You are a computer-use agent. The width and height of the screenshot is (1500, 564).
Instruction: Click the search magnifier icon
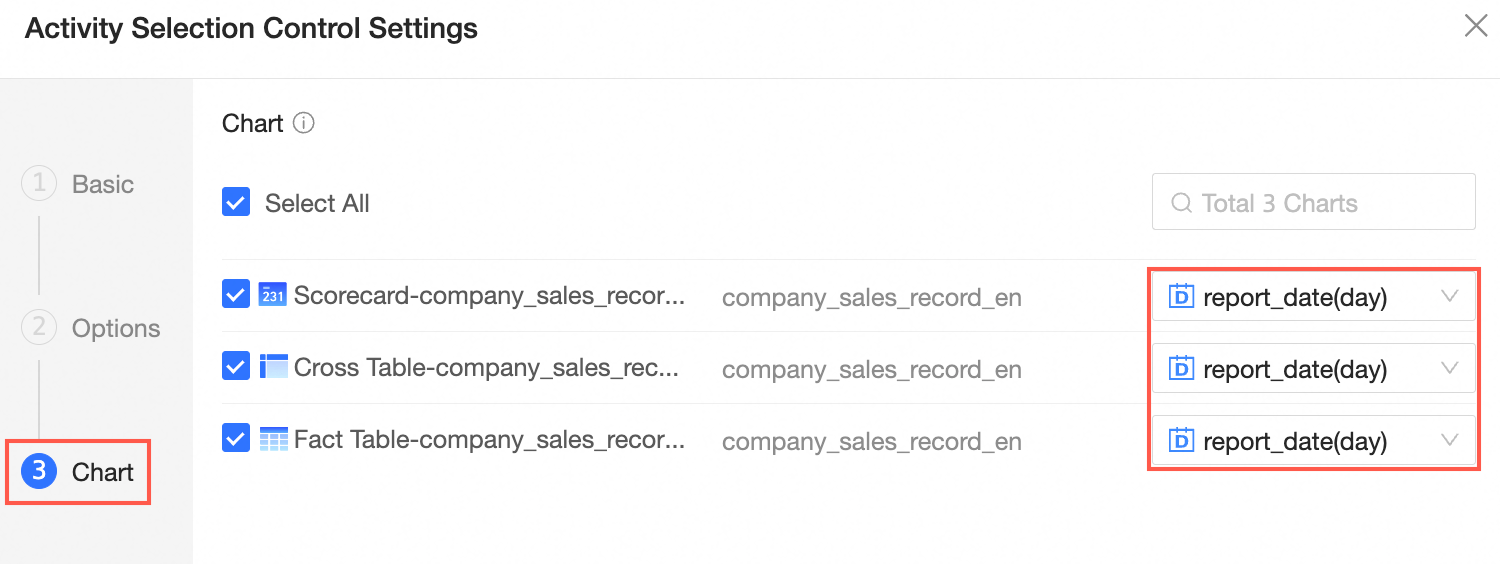click(x=1181, y=203)
